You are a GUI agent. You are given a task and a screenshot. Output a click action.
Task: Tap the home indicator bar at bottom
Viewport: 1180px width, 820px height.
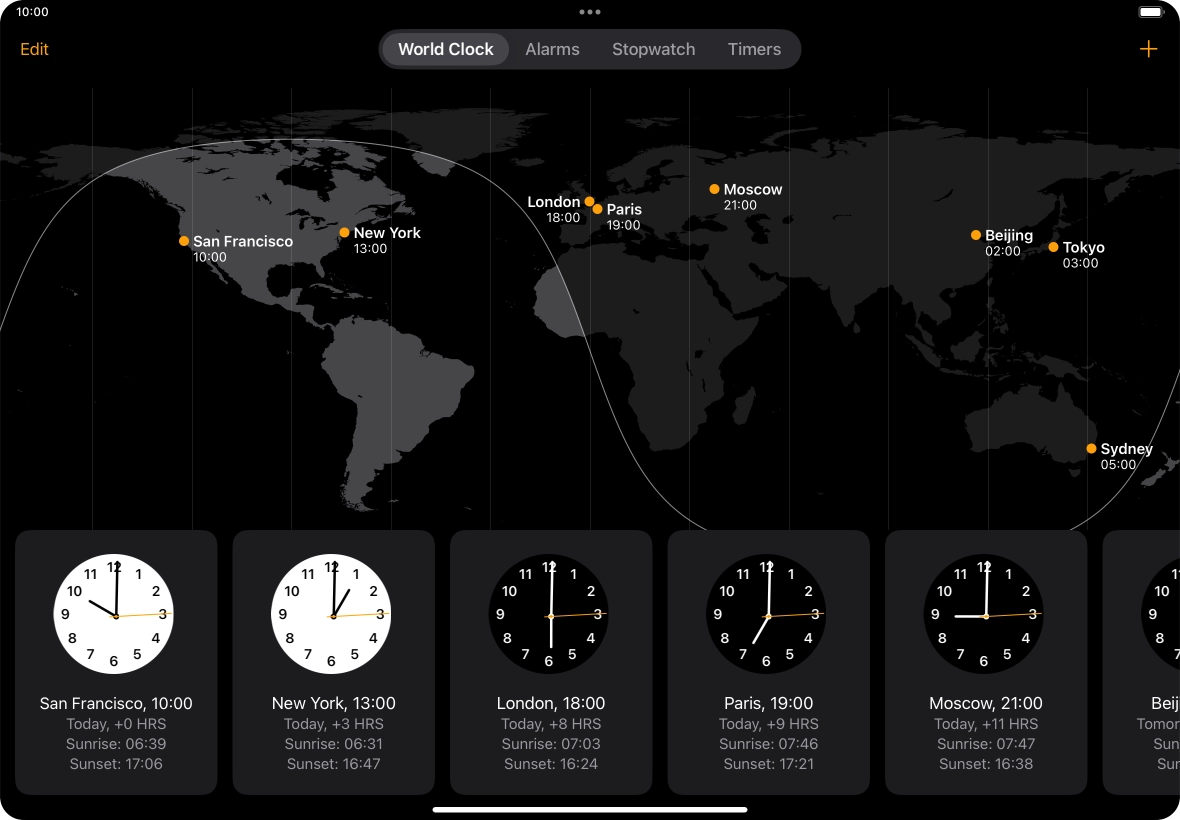590,809
